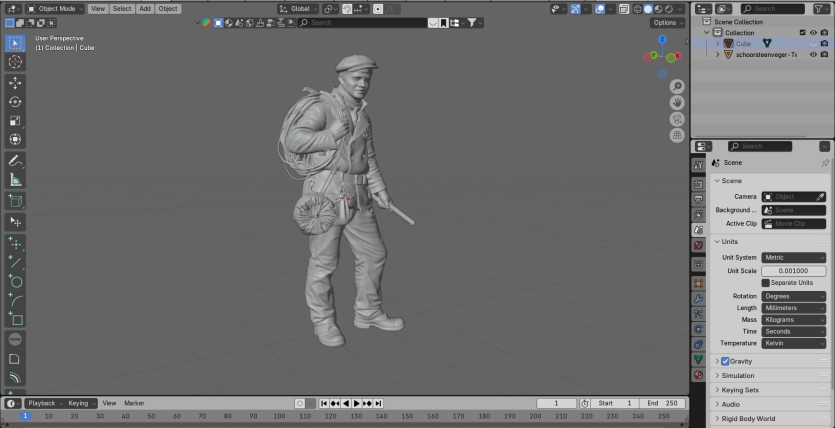
Task: Hide schoorsteenveger object with eye icon
Action: tap(812, 55)
